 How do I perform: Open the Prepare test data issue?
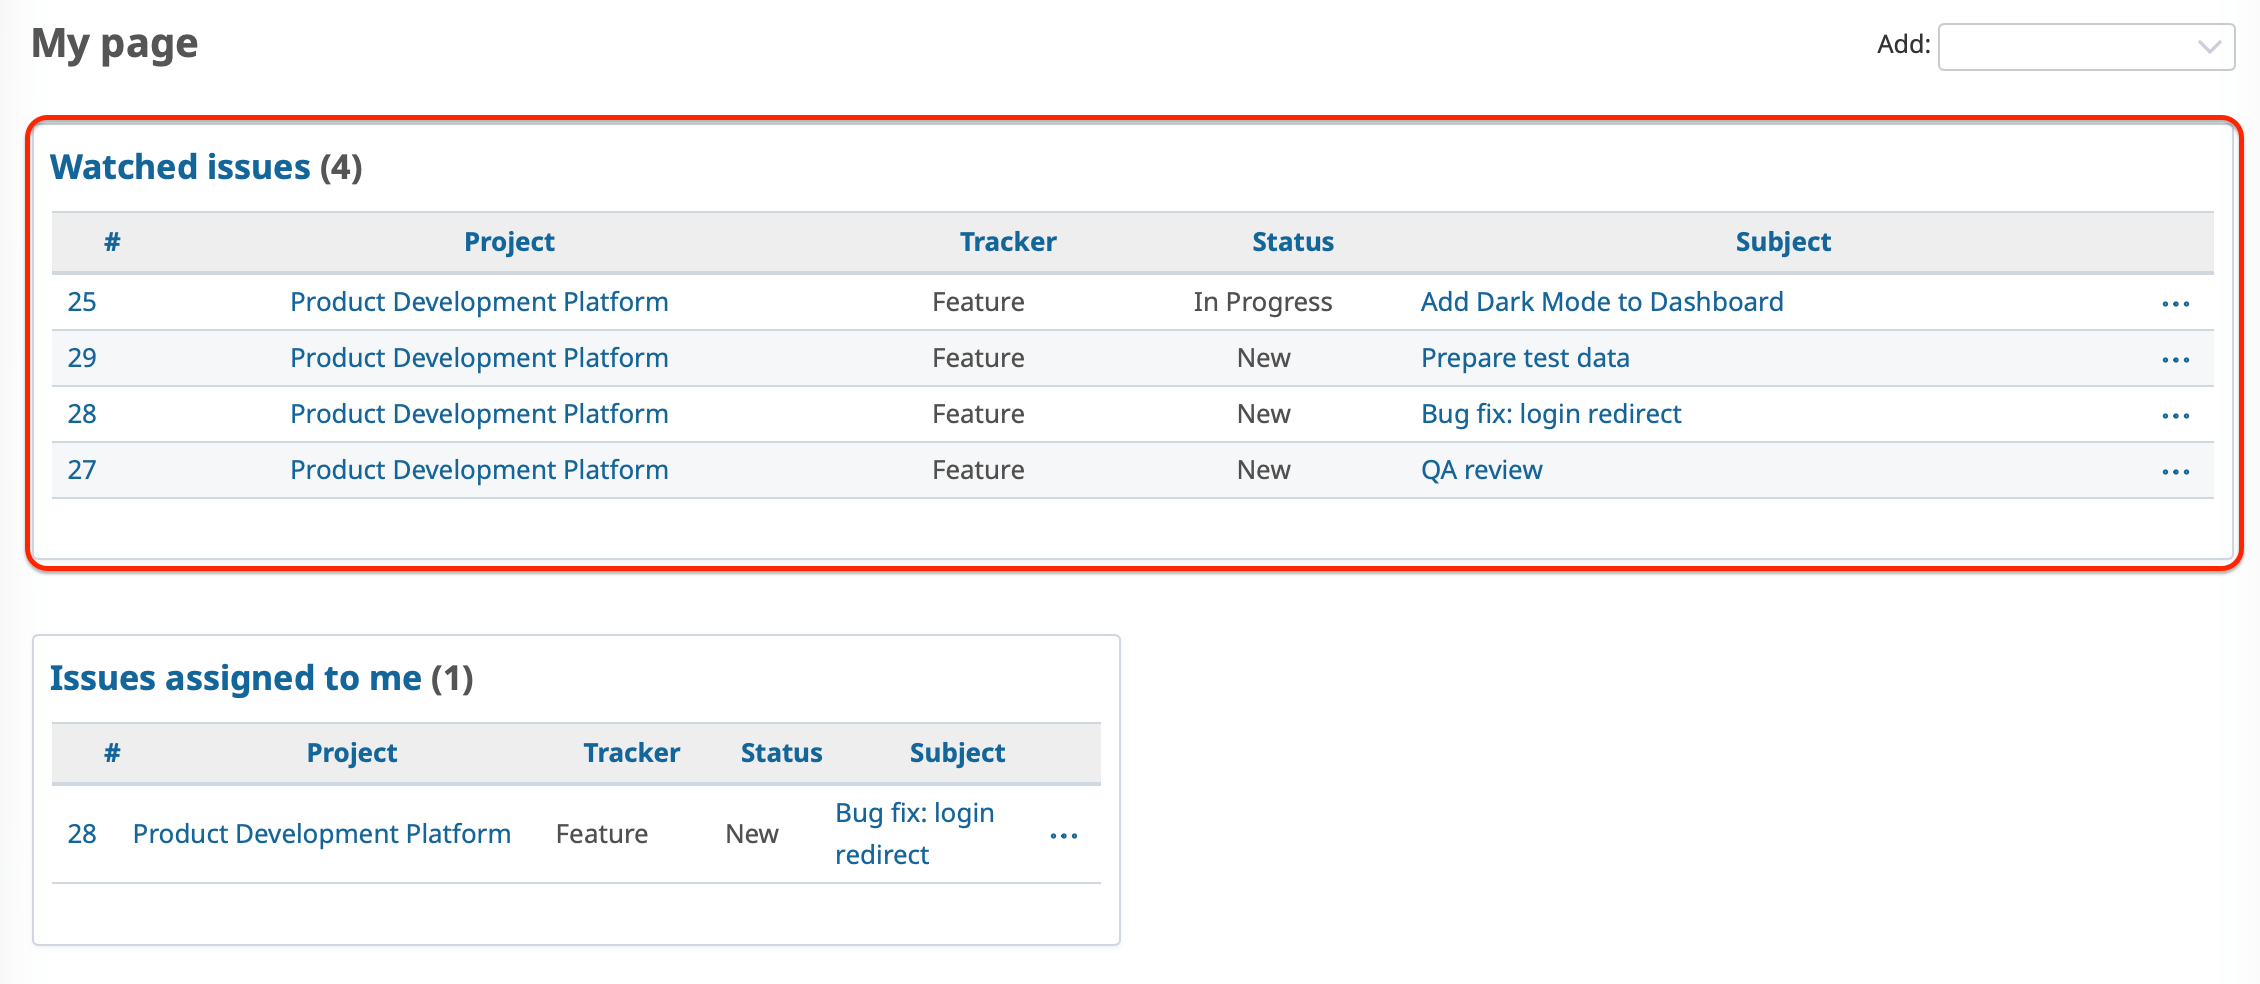click(1524, 358)
